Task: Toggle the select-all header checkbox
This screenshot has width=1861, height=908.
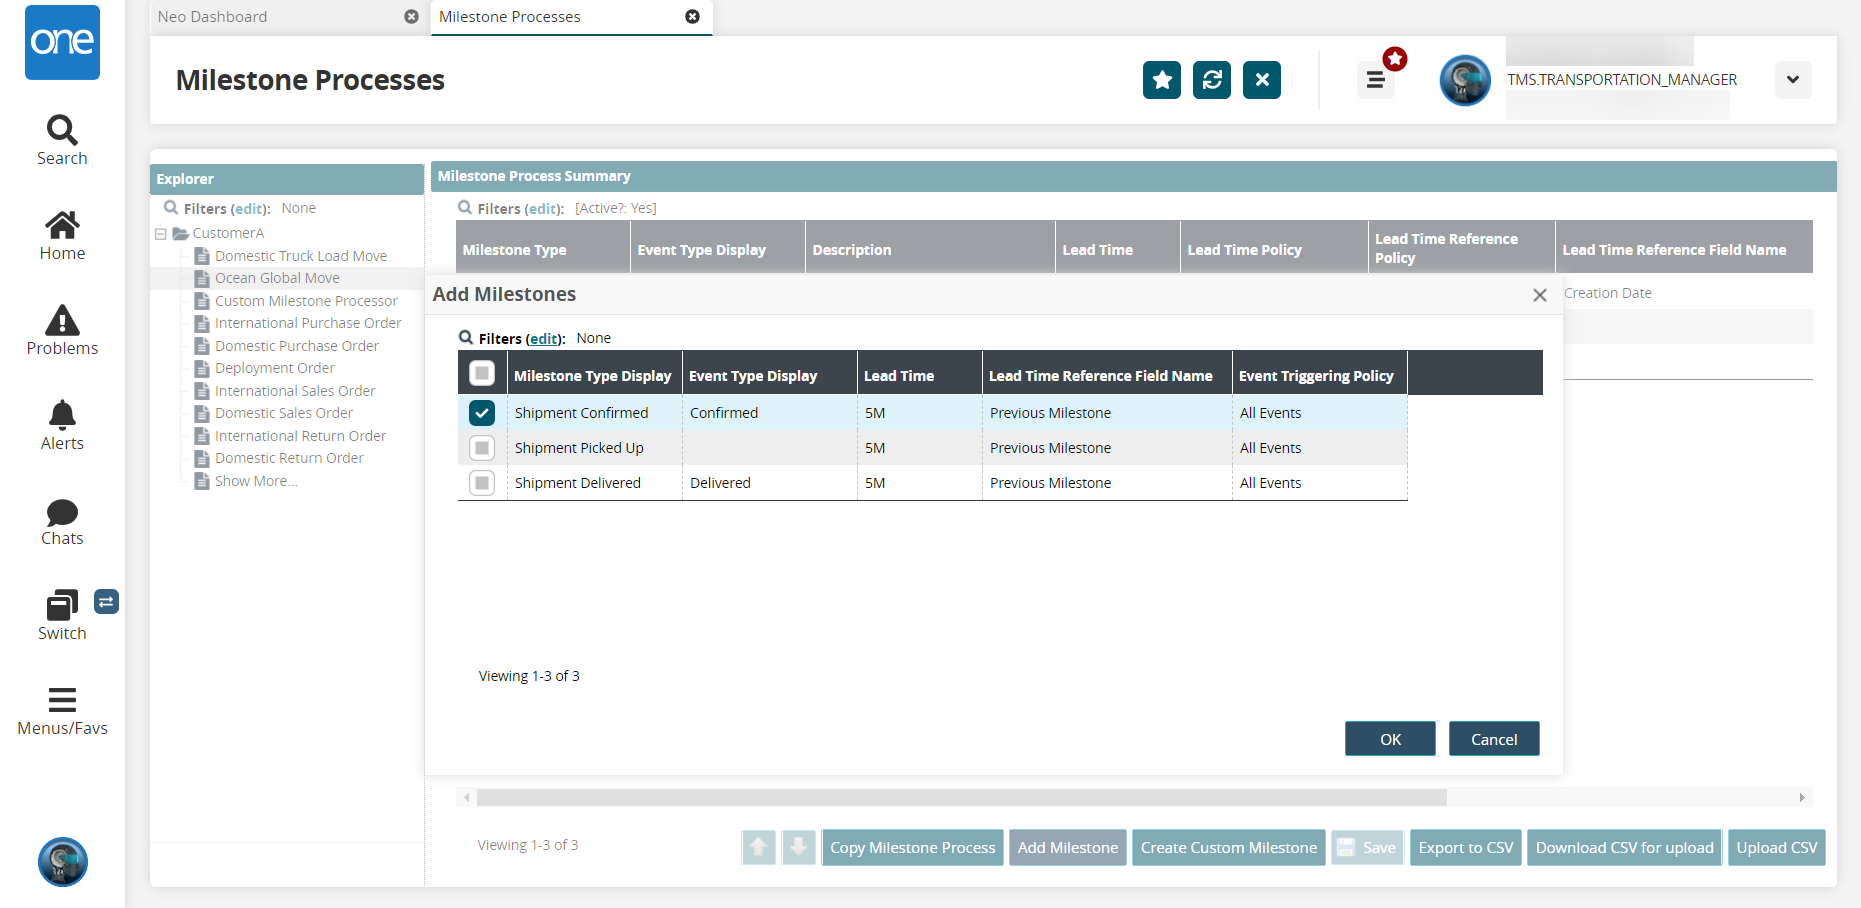Action: pos(482,374)
